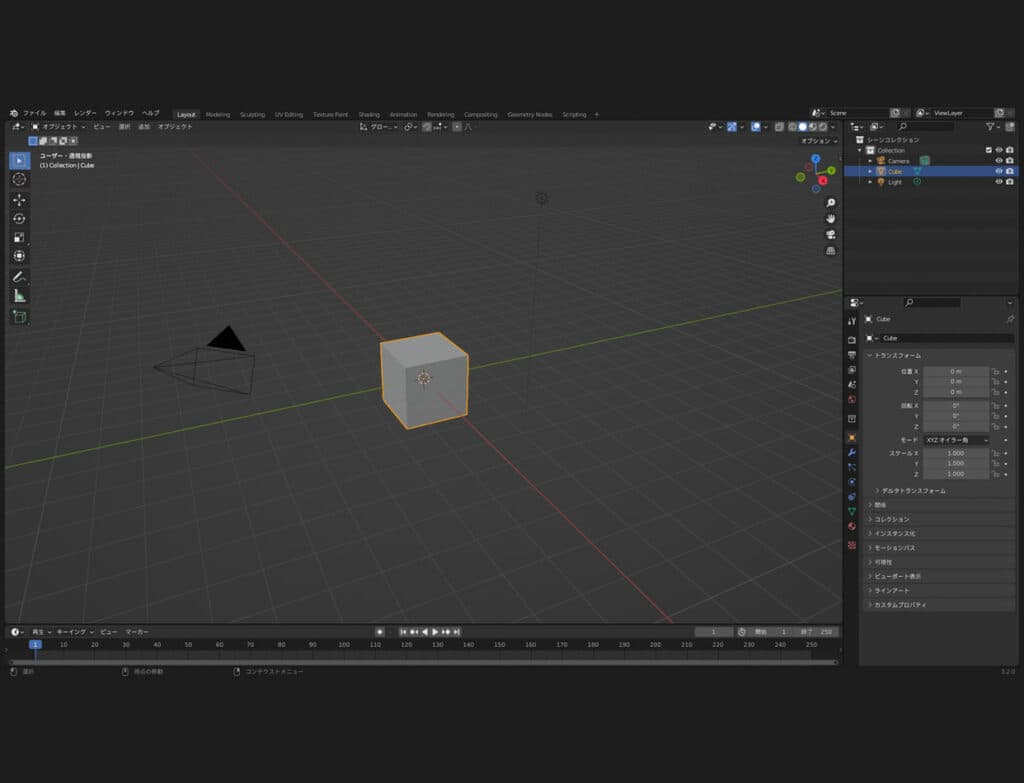Open the XYZ オイラー角 rotation mode dropdown
Screen dimensions: 1024x783
[x=956, y=440]
